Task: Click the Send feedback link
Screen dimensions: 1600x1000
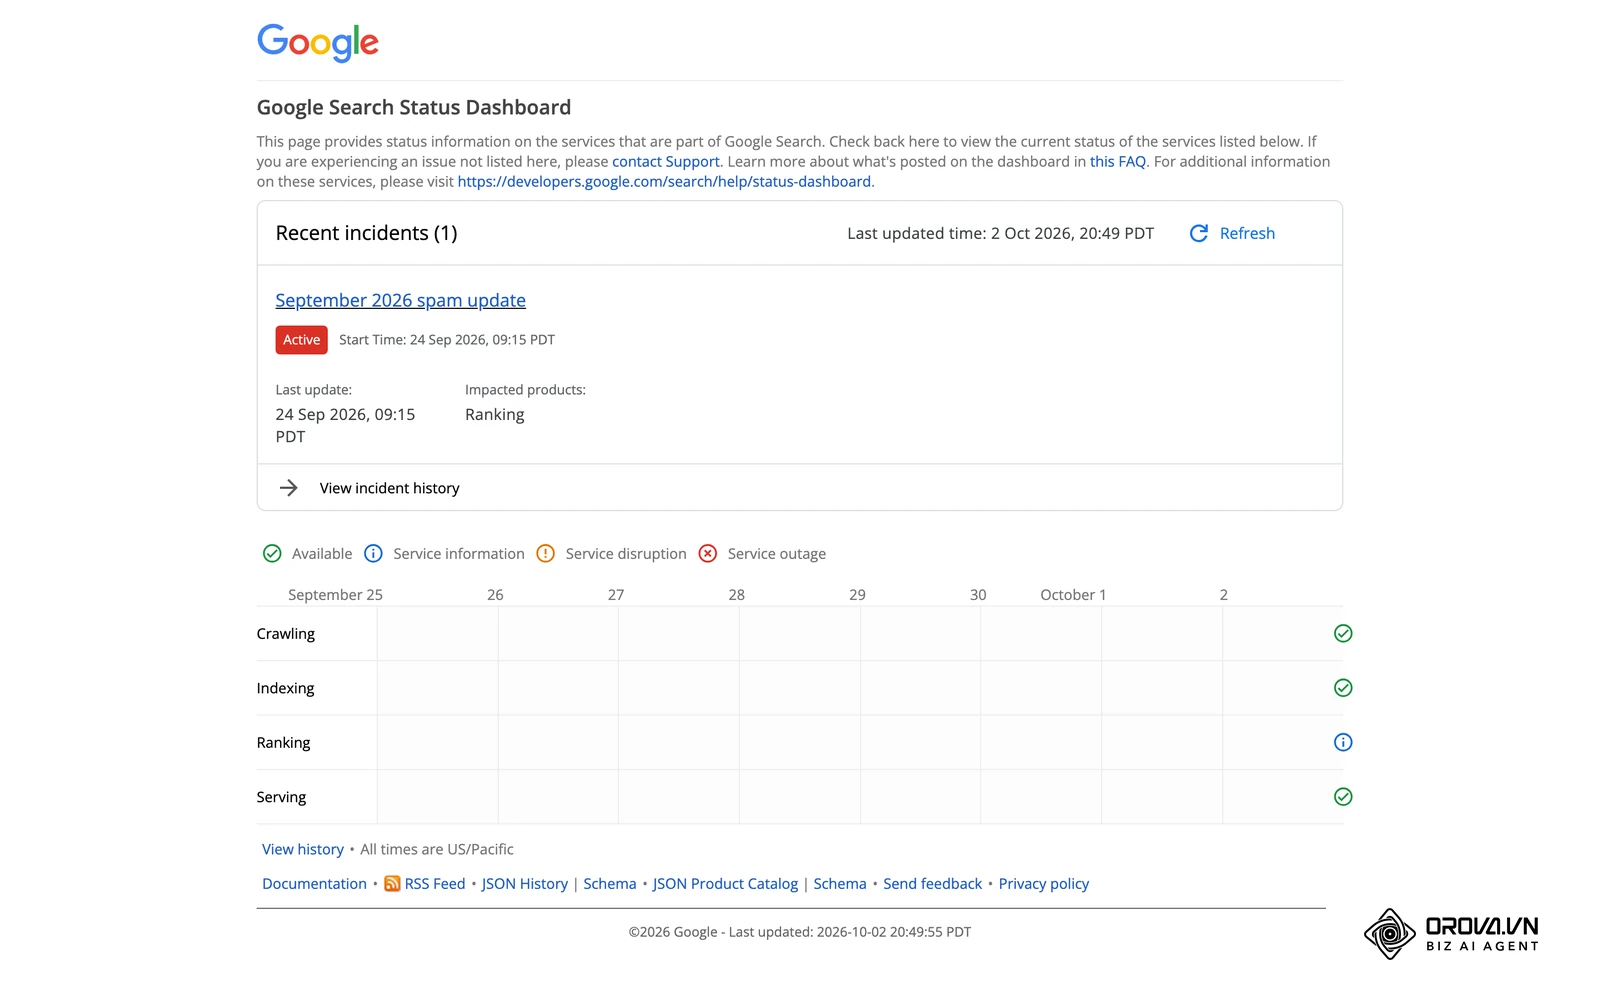Action: point(932,884)
